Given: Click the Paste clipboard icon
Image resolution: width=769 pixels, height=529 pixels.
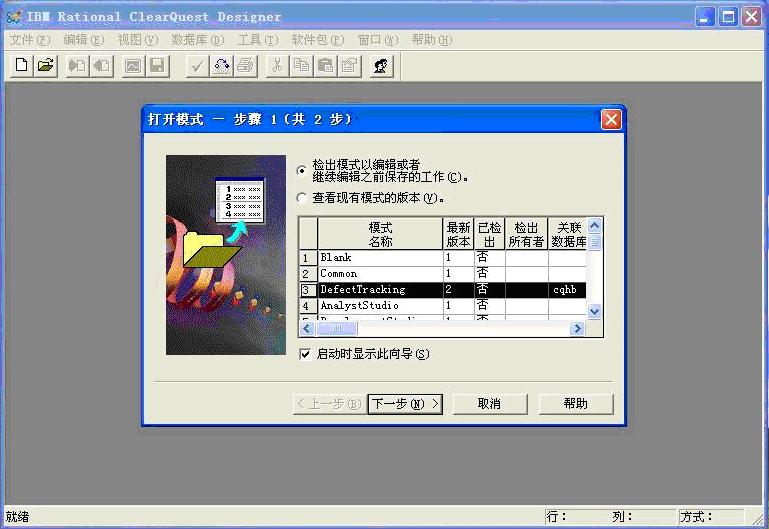Looking at the screenshot, I should (325, 66).
